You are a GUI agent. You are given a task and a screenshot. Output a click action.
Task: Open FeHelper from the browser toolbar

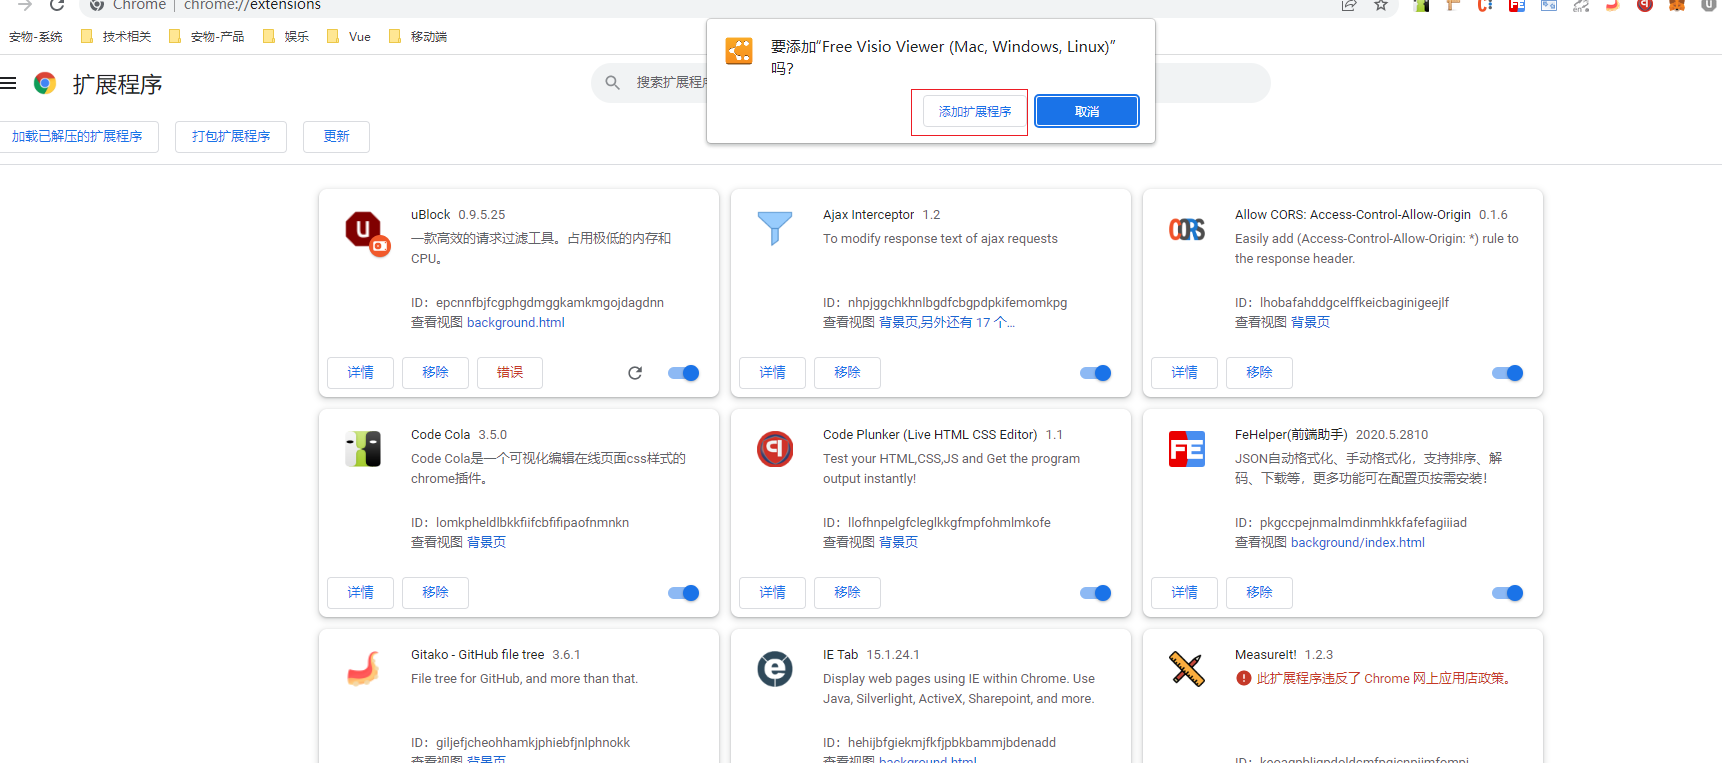pos(1517,5)
